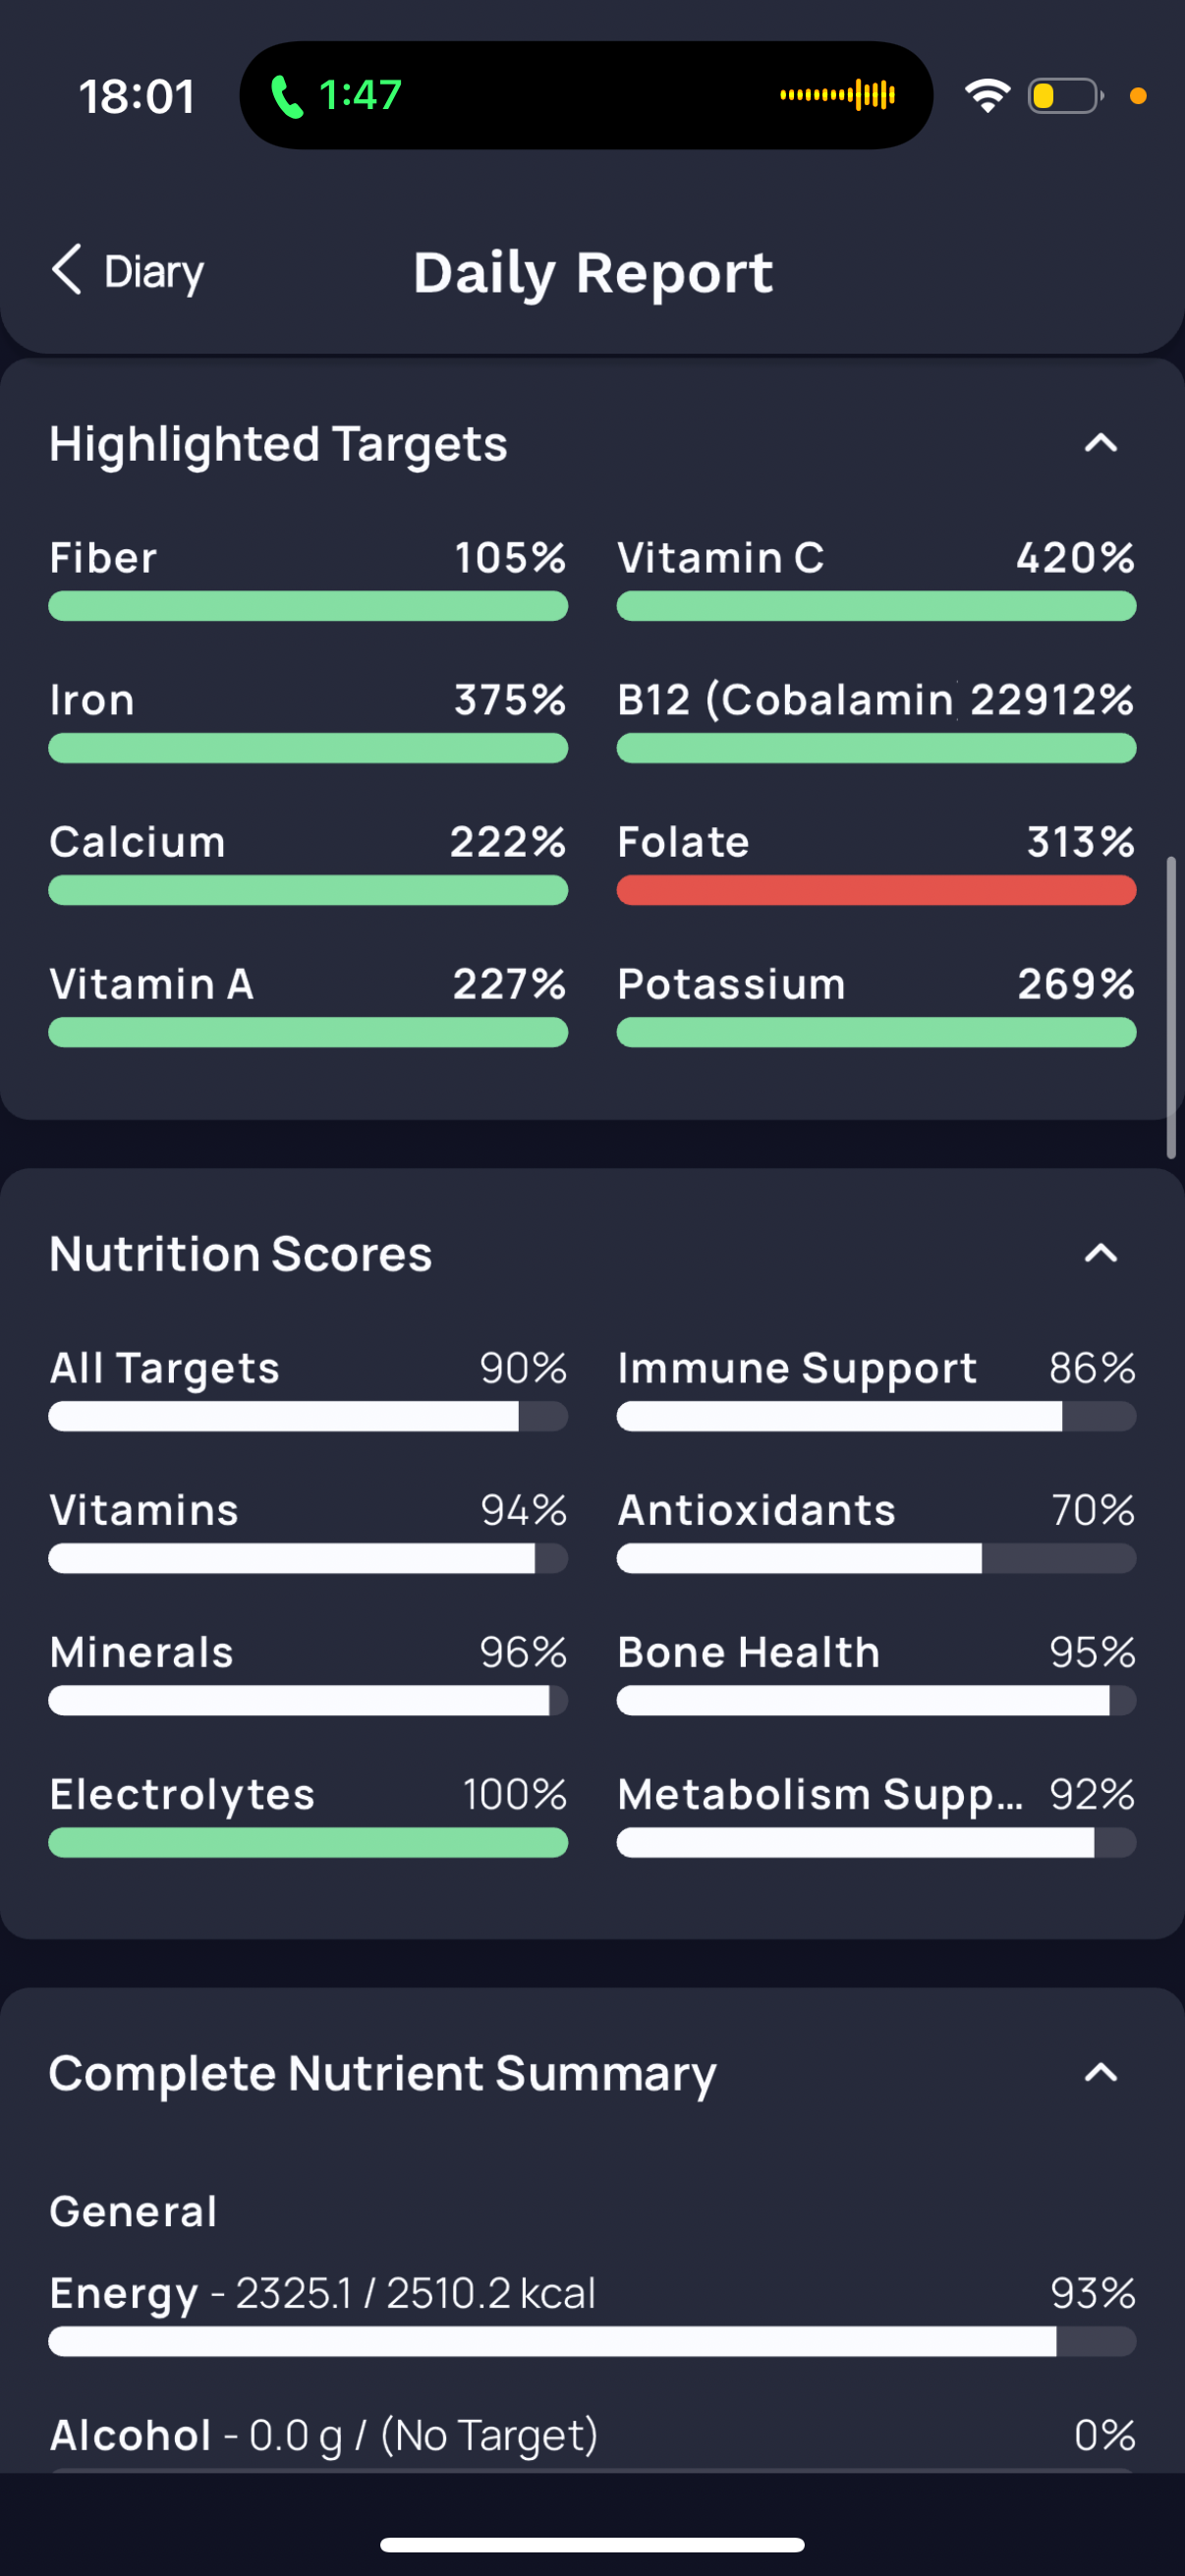Collapse the Nutrition Scores section

(1100, 1253)
